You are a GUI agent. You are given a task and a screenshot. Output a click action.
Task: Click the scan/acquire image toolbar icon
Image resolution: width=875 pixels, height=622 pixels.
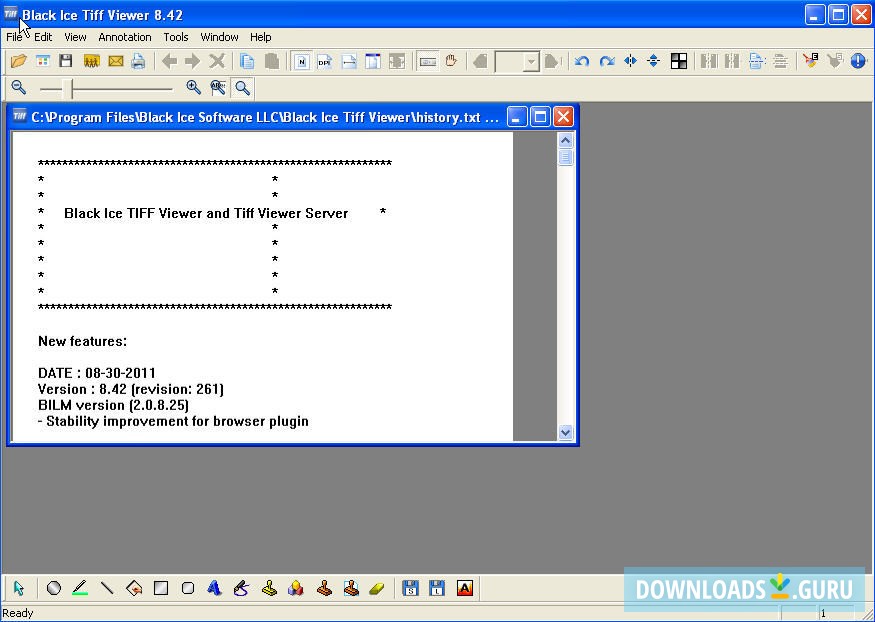pyautogui.click(x=42, y=61)
